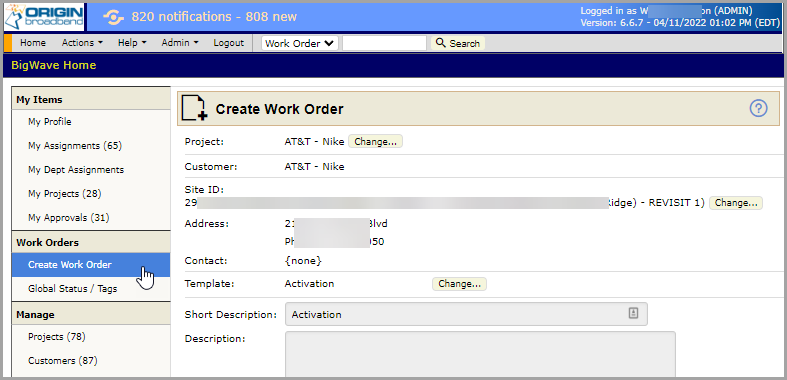
Task: Expand the Actions menu
Action: [82, 43]
